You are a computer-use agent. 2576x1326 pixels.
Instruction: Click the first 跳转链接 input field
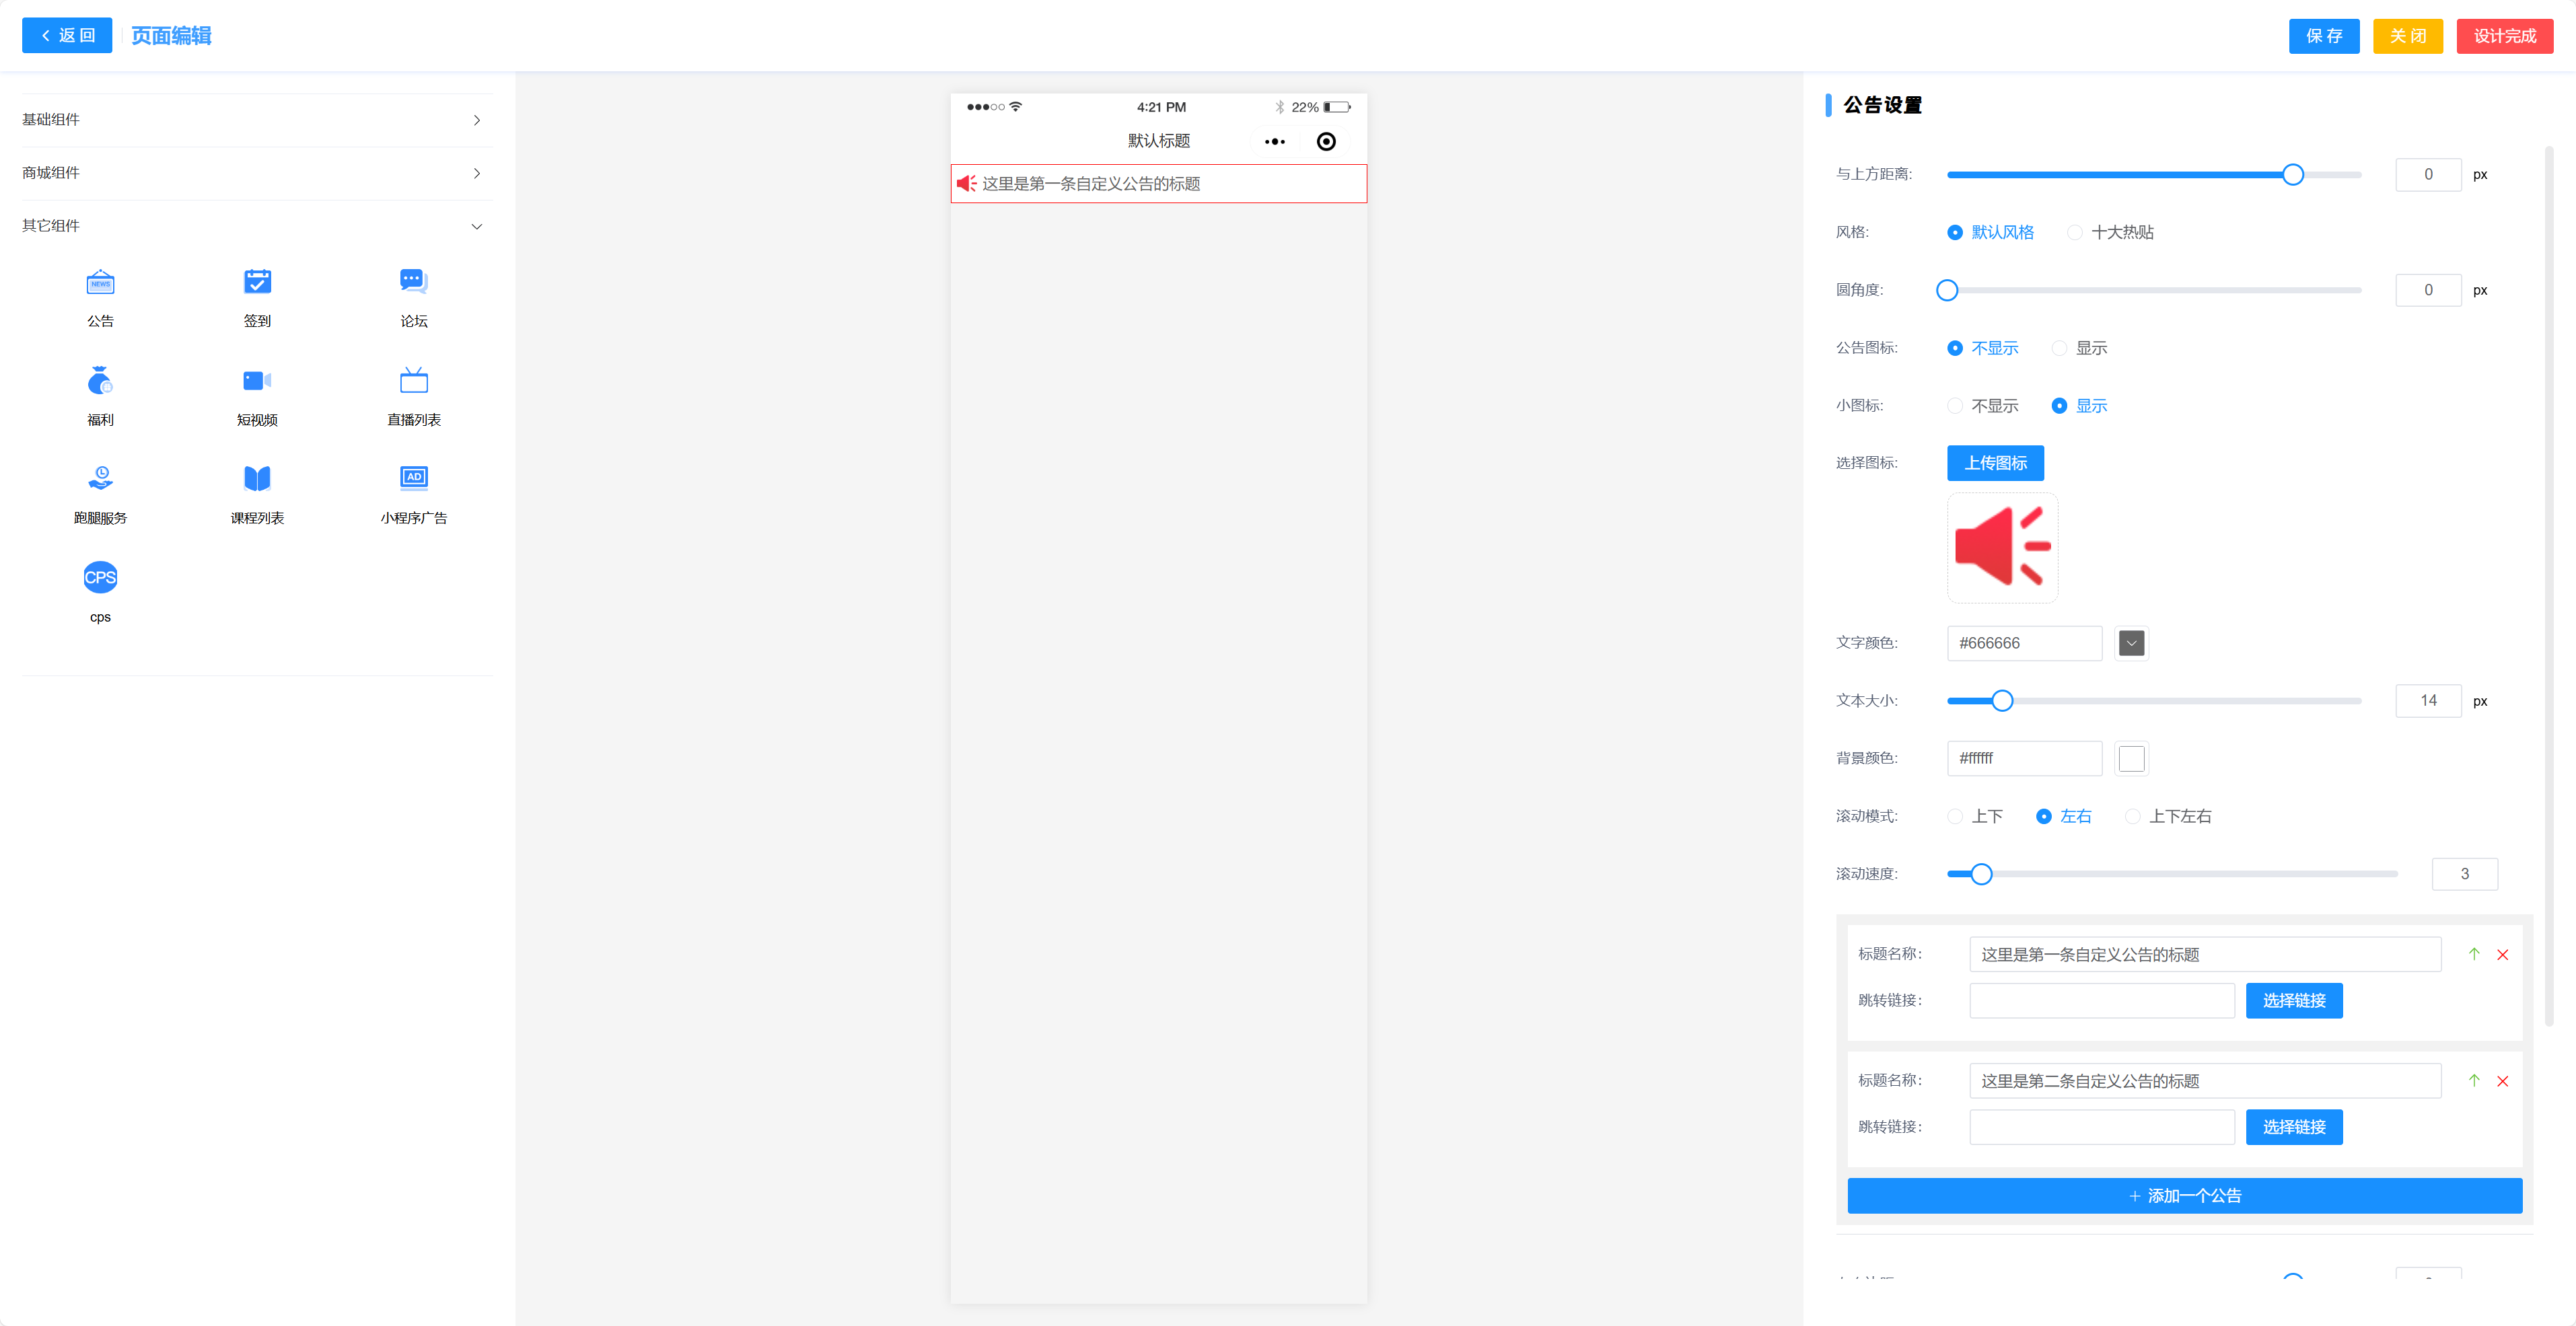[x=2101, y=1000]
